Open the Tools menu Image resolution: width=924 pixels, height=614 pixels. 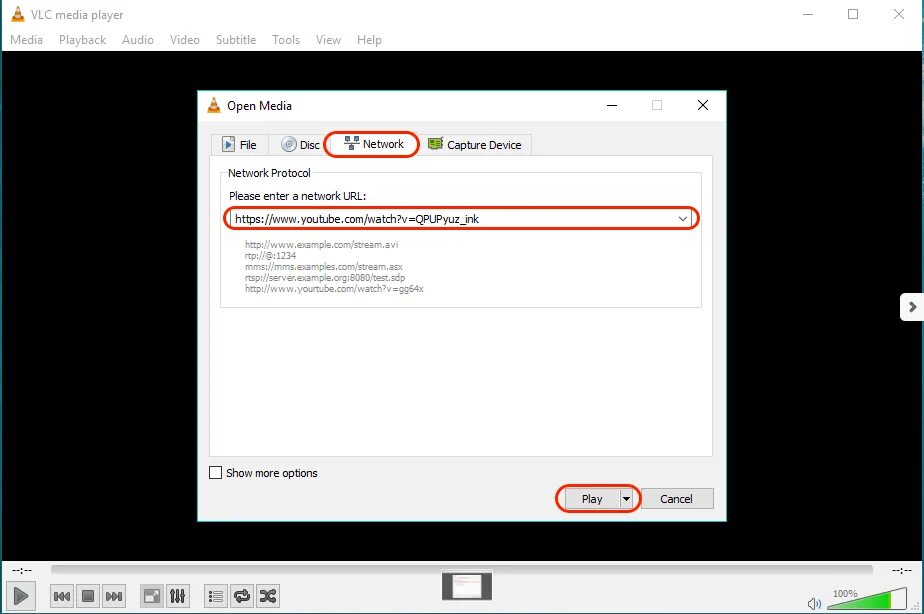pyautogui.click(x=286, y=39)
